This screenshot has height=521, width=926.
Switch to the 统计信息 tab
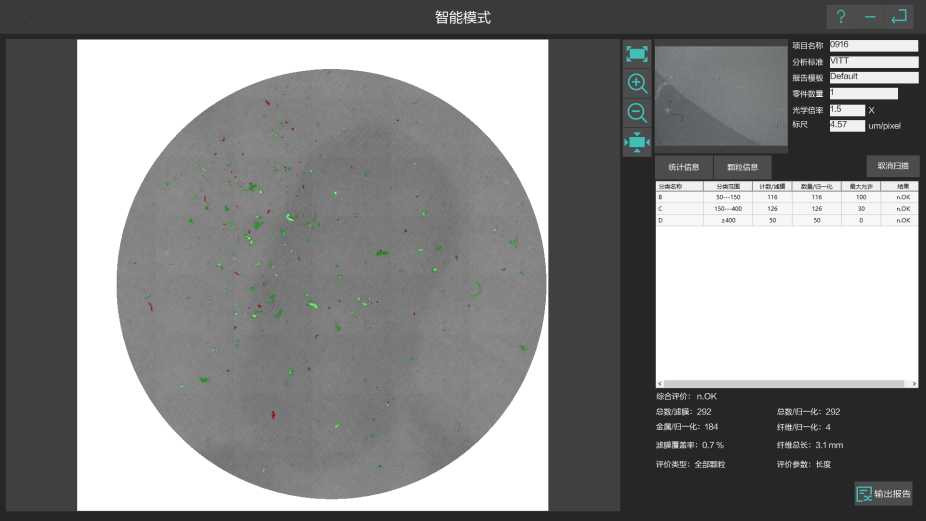click(683, 166)
